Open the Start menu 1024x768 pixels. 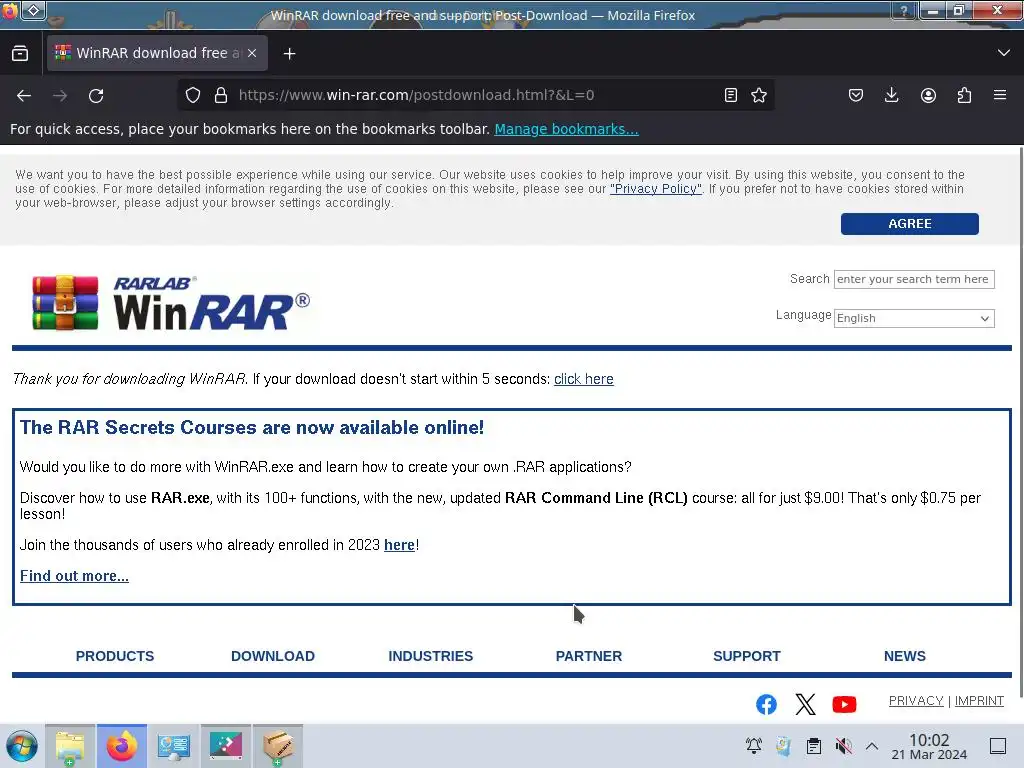22,746
